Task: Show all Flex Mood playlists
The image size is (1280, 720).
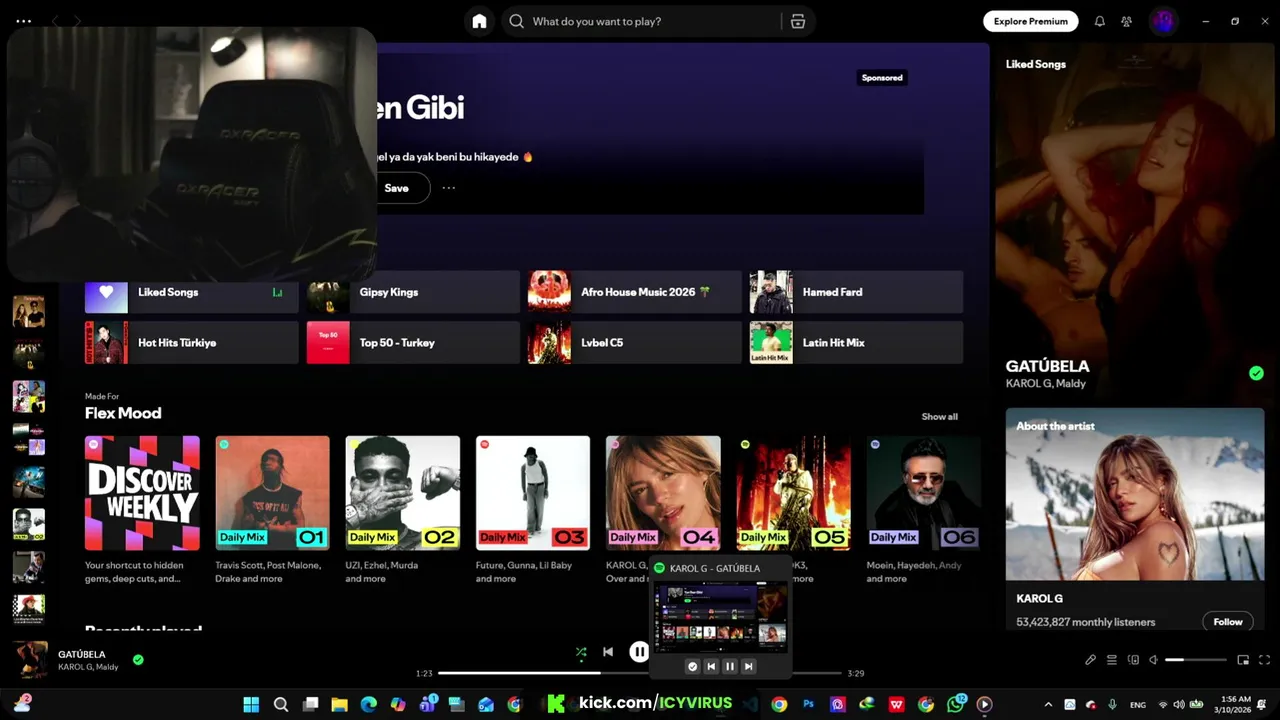Action: tap(939, 417)
